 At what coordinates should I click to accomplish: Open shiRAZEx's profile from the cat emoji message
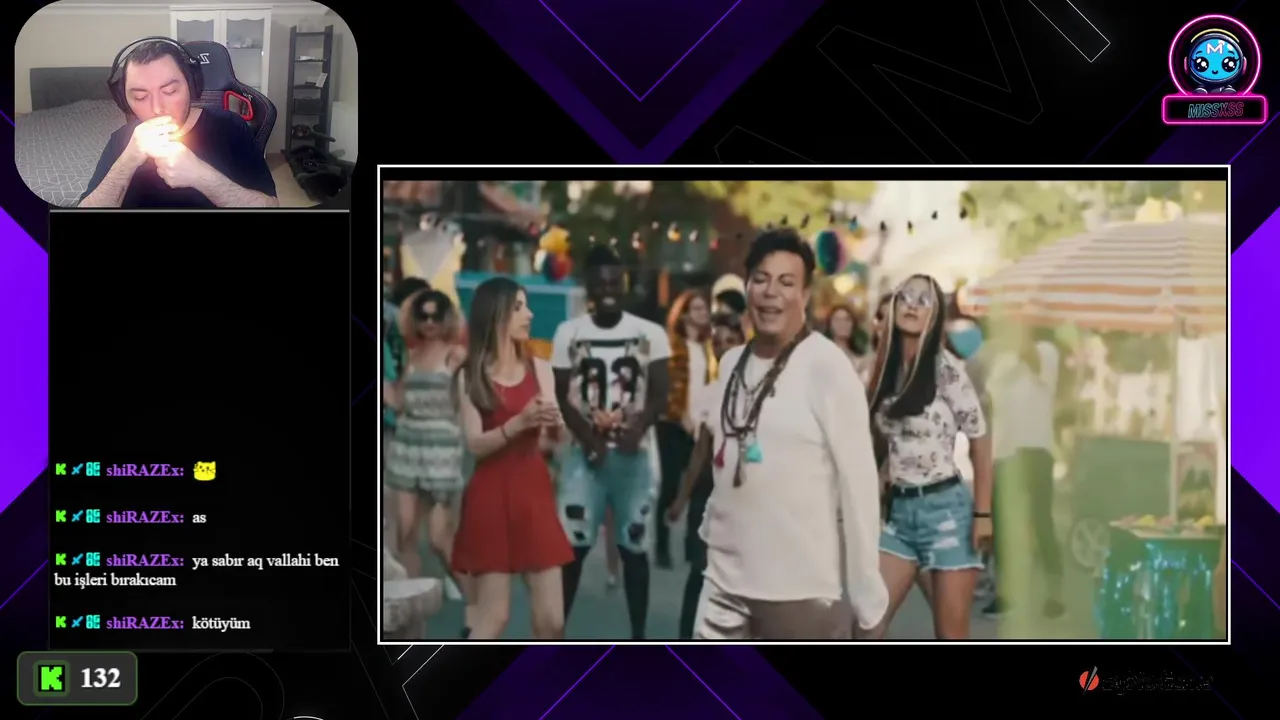point(145,470)
